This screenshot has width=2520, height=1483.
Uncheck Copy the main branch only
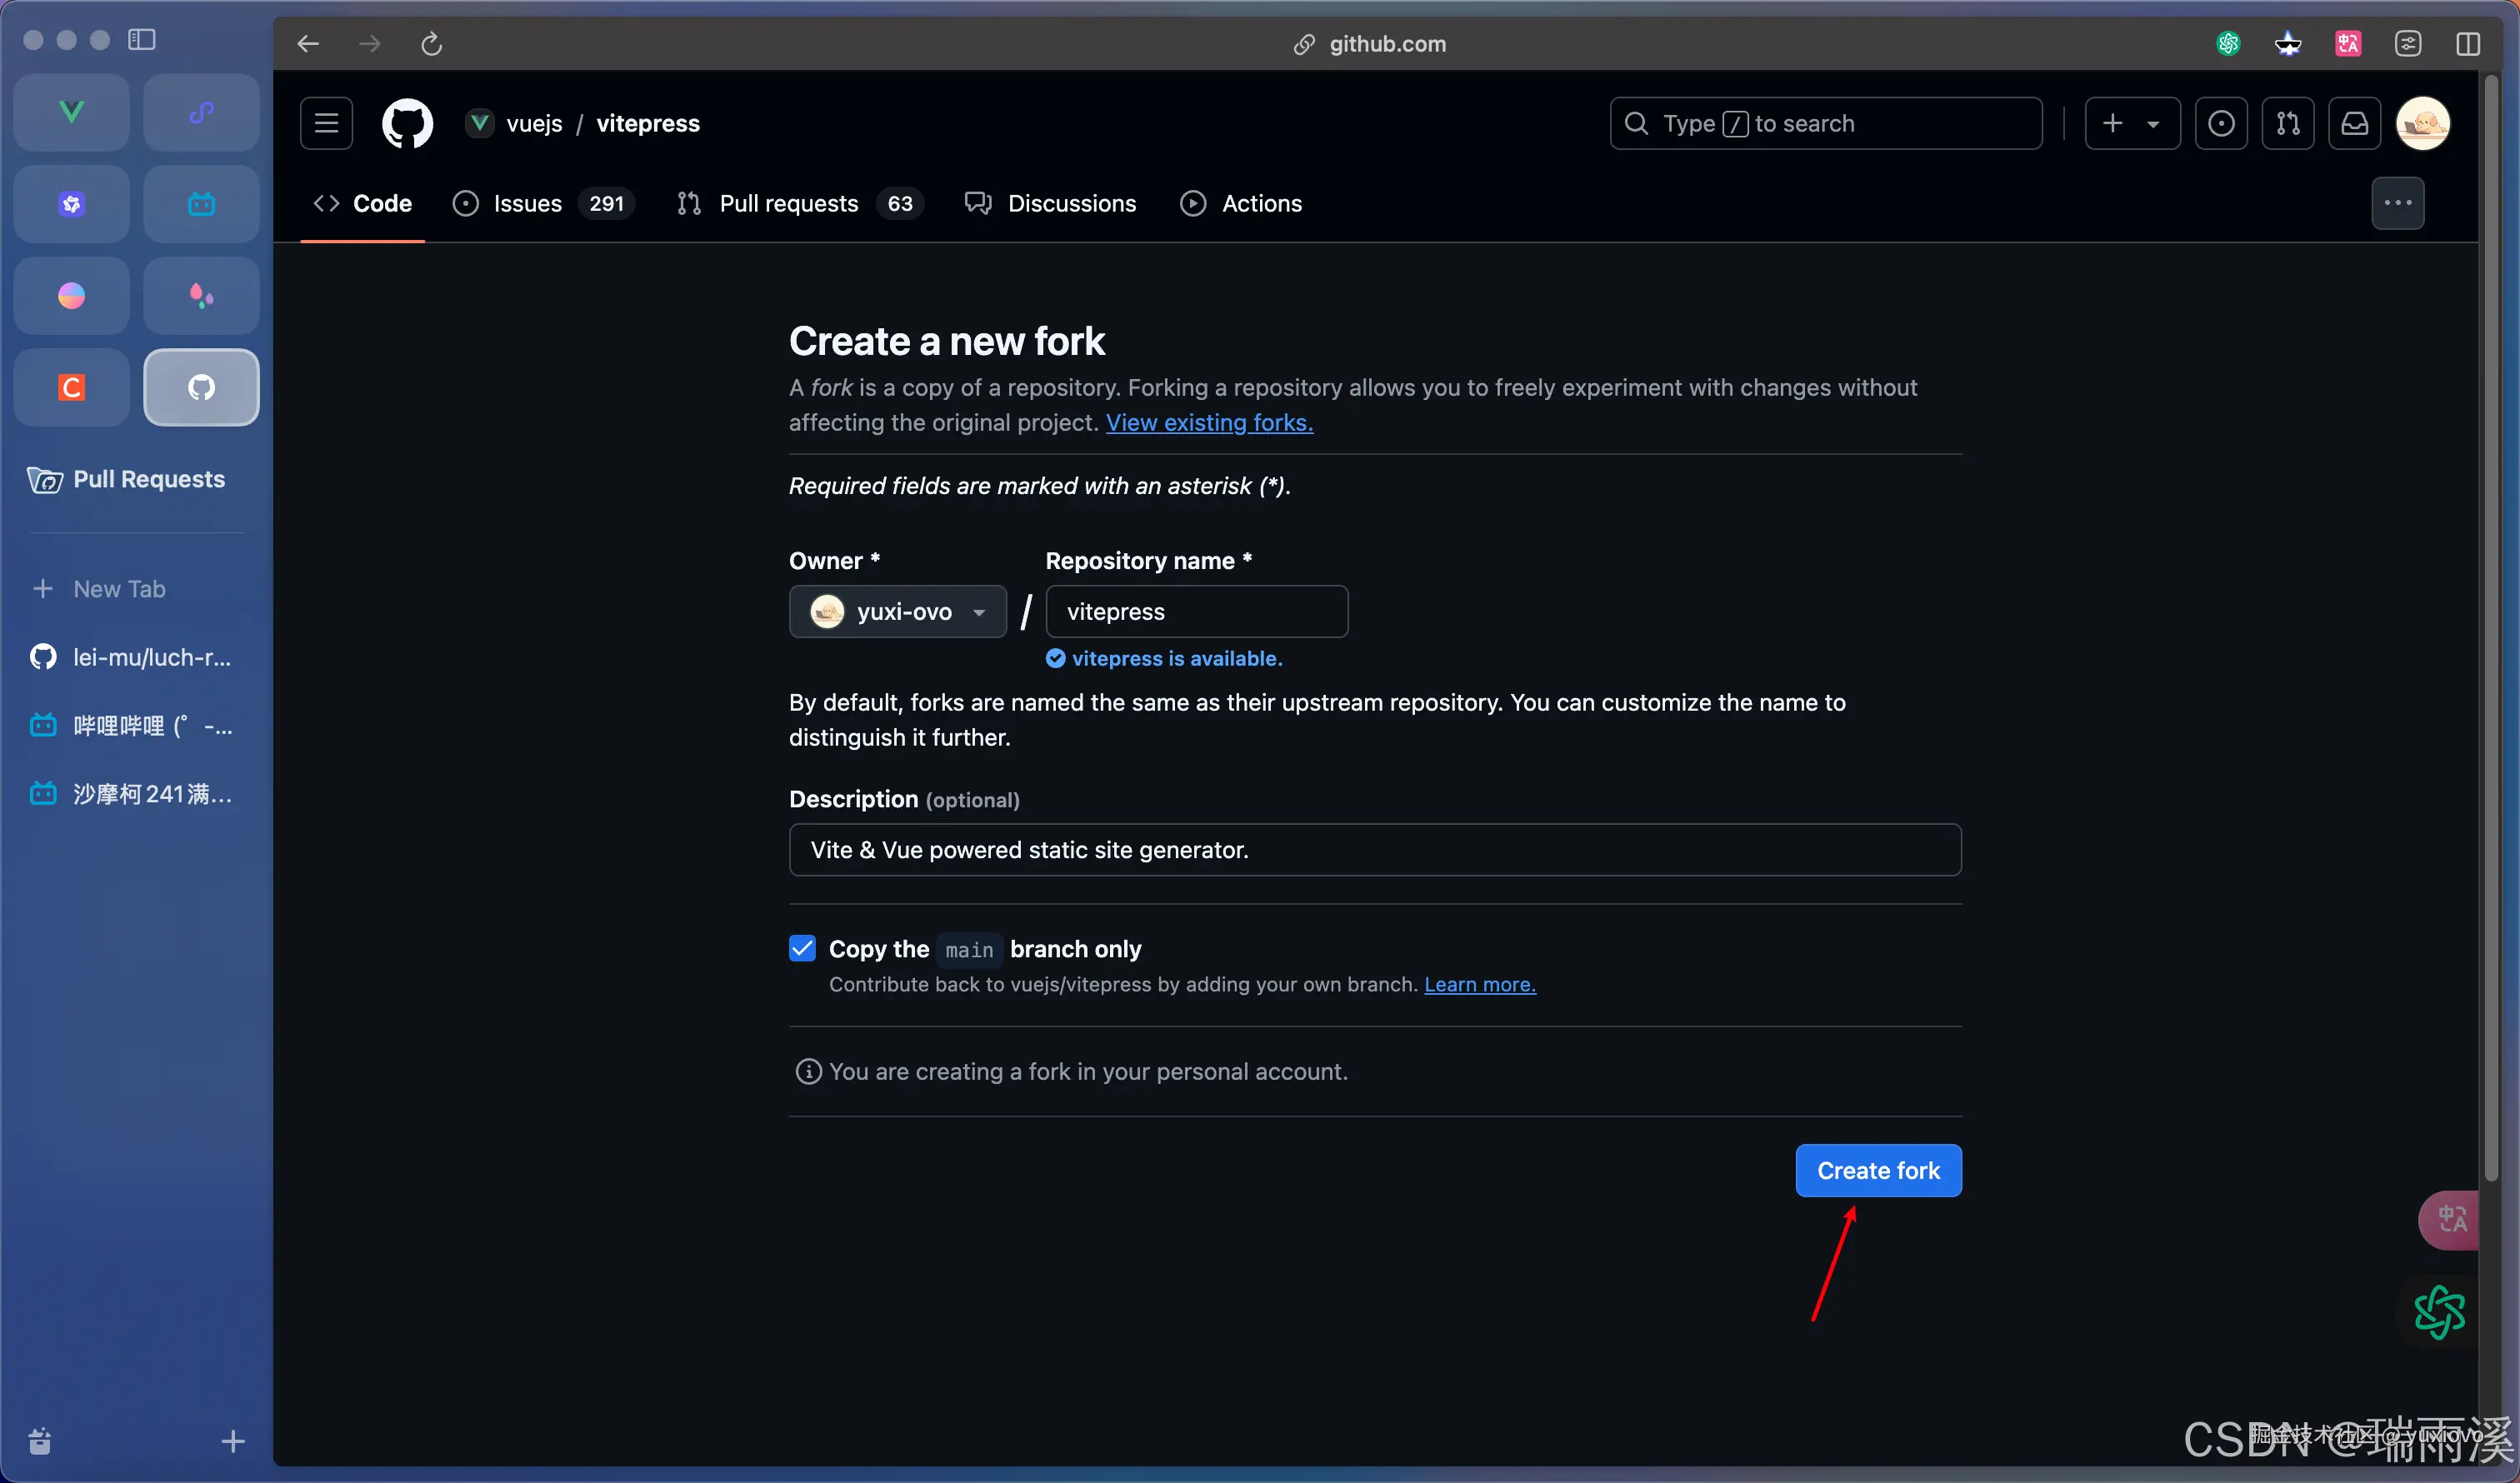(802, 948)
